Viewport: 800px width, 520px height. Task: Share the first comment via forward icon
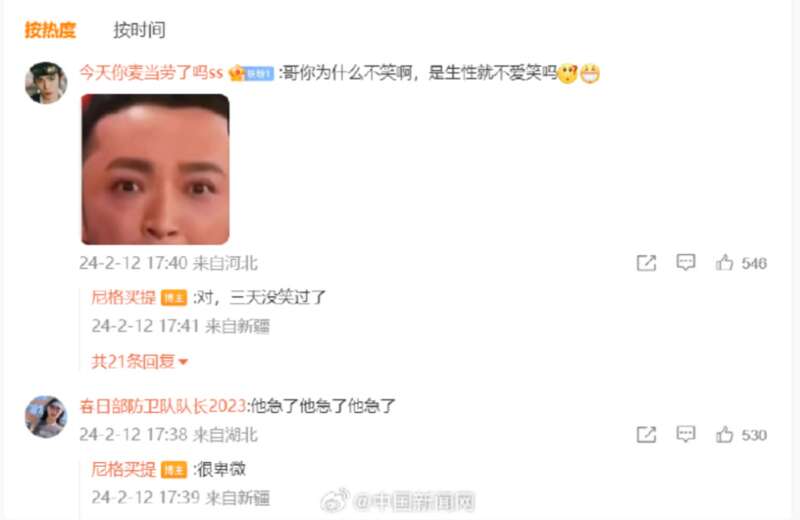646,263
